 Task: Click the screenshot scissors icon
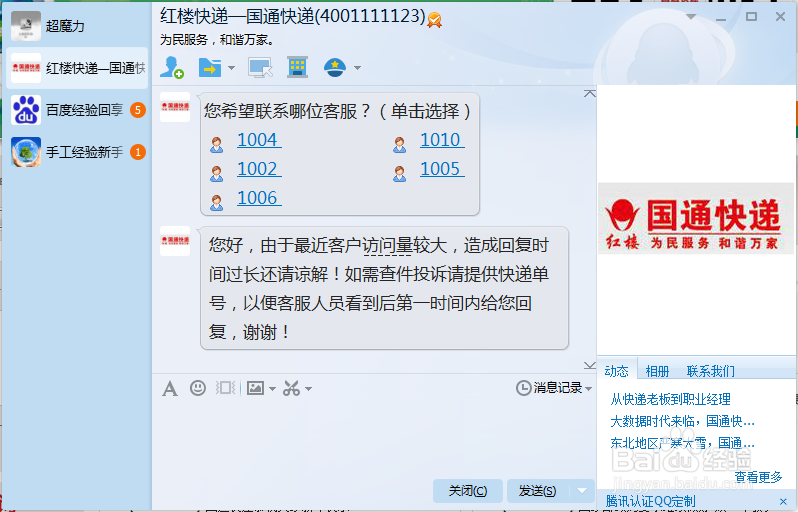coord(292,388)
